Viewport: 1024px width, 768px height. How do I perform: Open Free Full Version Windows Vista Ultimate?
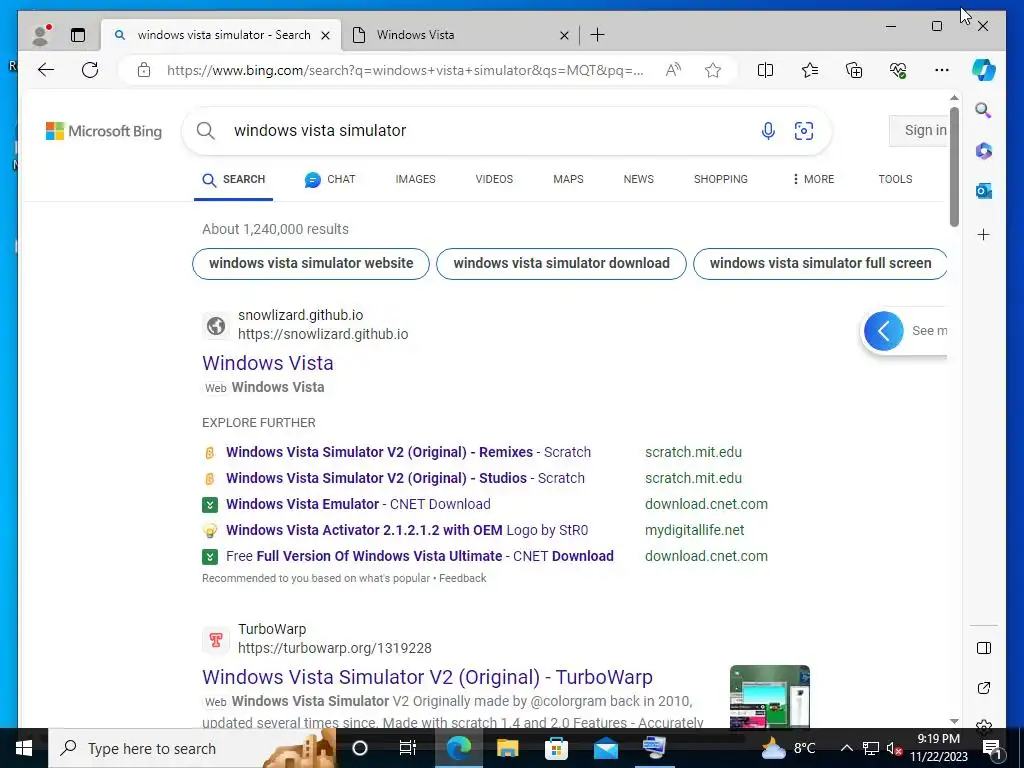[420, 556]
